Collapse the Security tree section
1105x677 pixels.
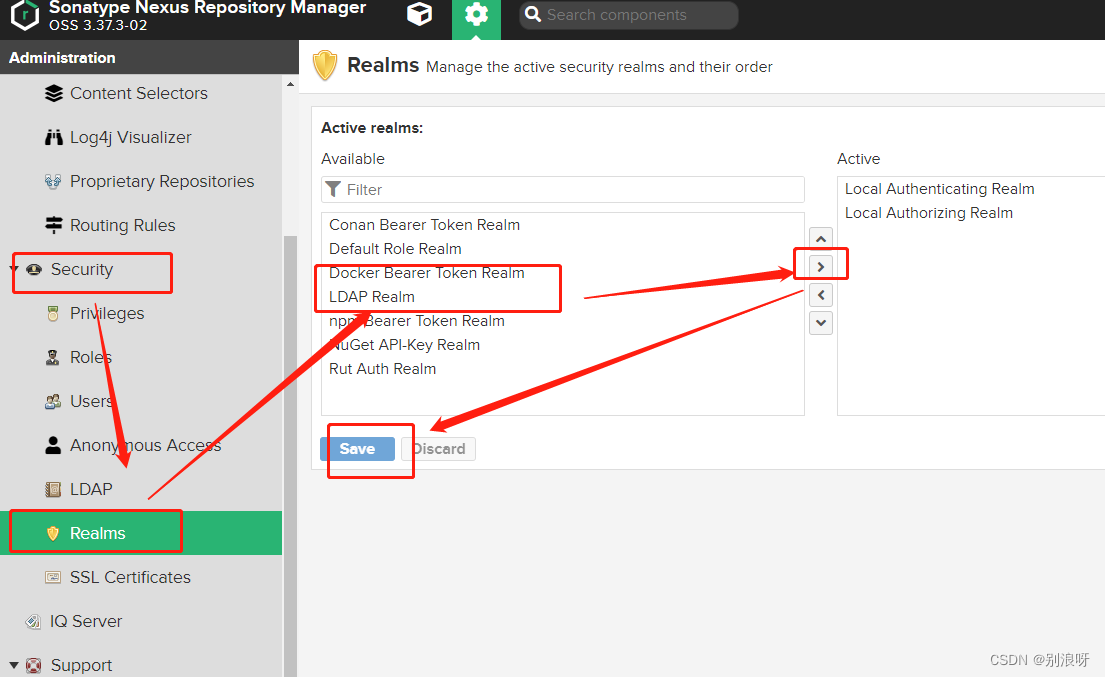point(14,269)
